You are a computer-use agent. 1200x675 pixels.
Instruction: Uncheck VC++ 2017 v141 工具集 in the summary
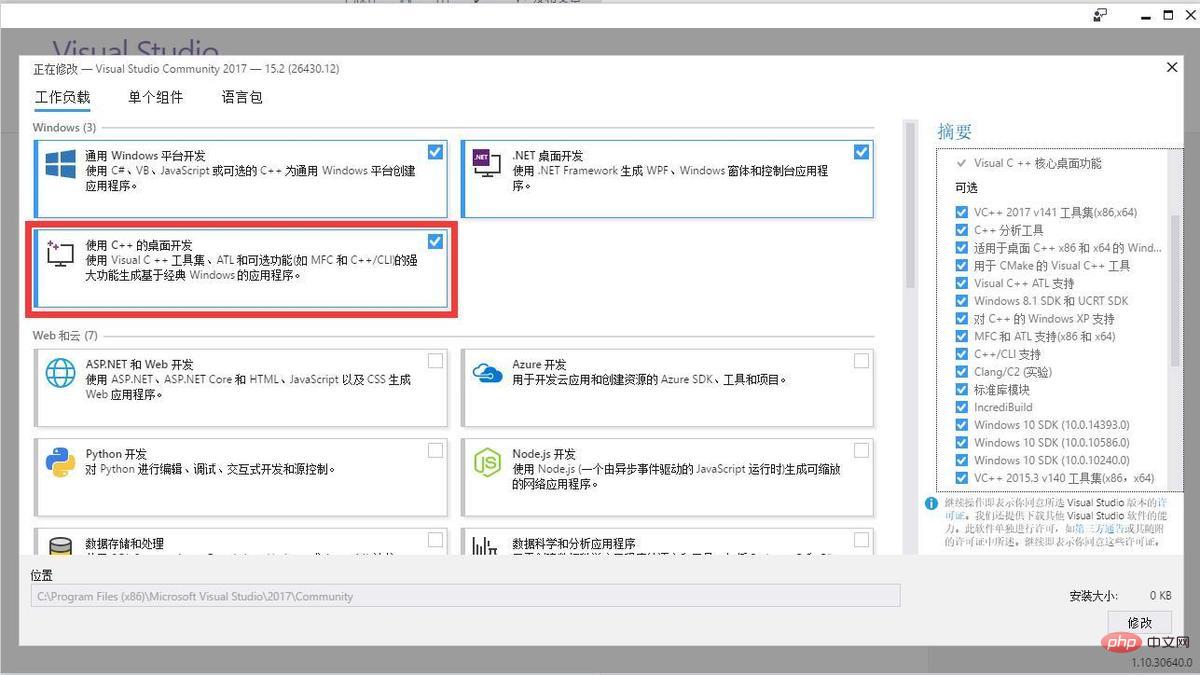962,212
